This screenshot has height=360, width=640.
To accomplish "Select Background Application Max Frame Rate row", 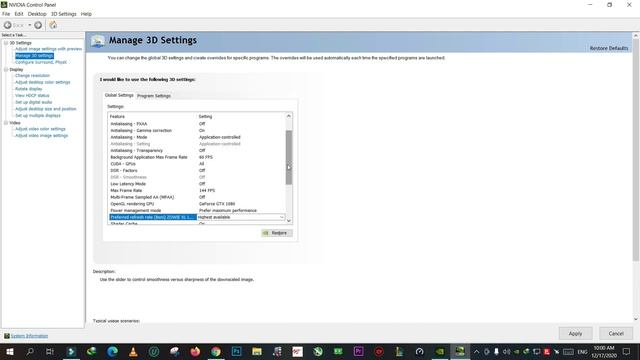I will (197, 157).
